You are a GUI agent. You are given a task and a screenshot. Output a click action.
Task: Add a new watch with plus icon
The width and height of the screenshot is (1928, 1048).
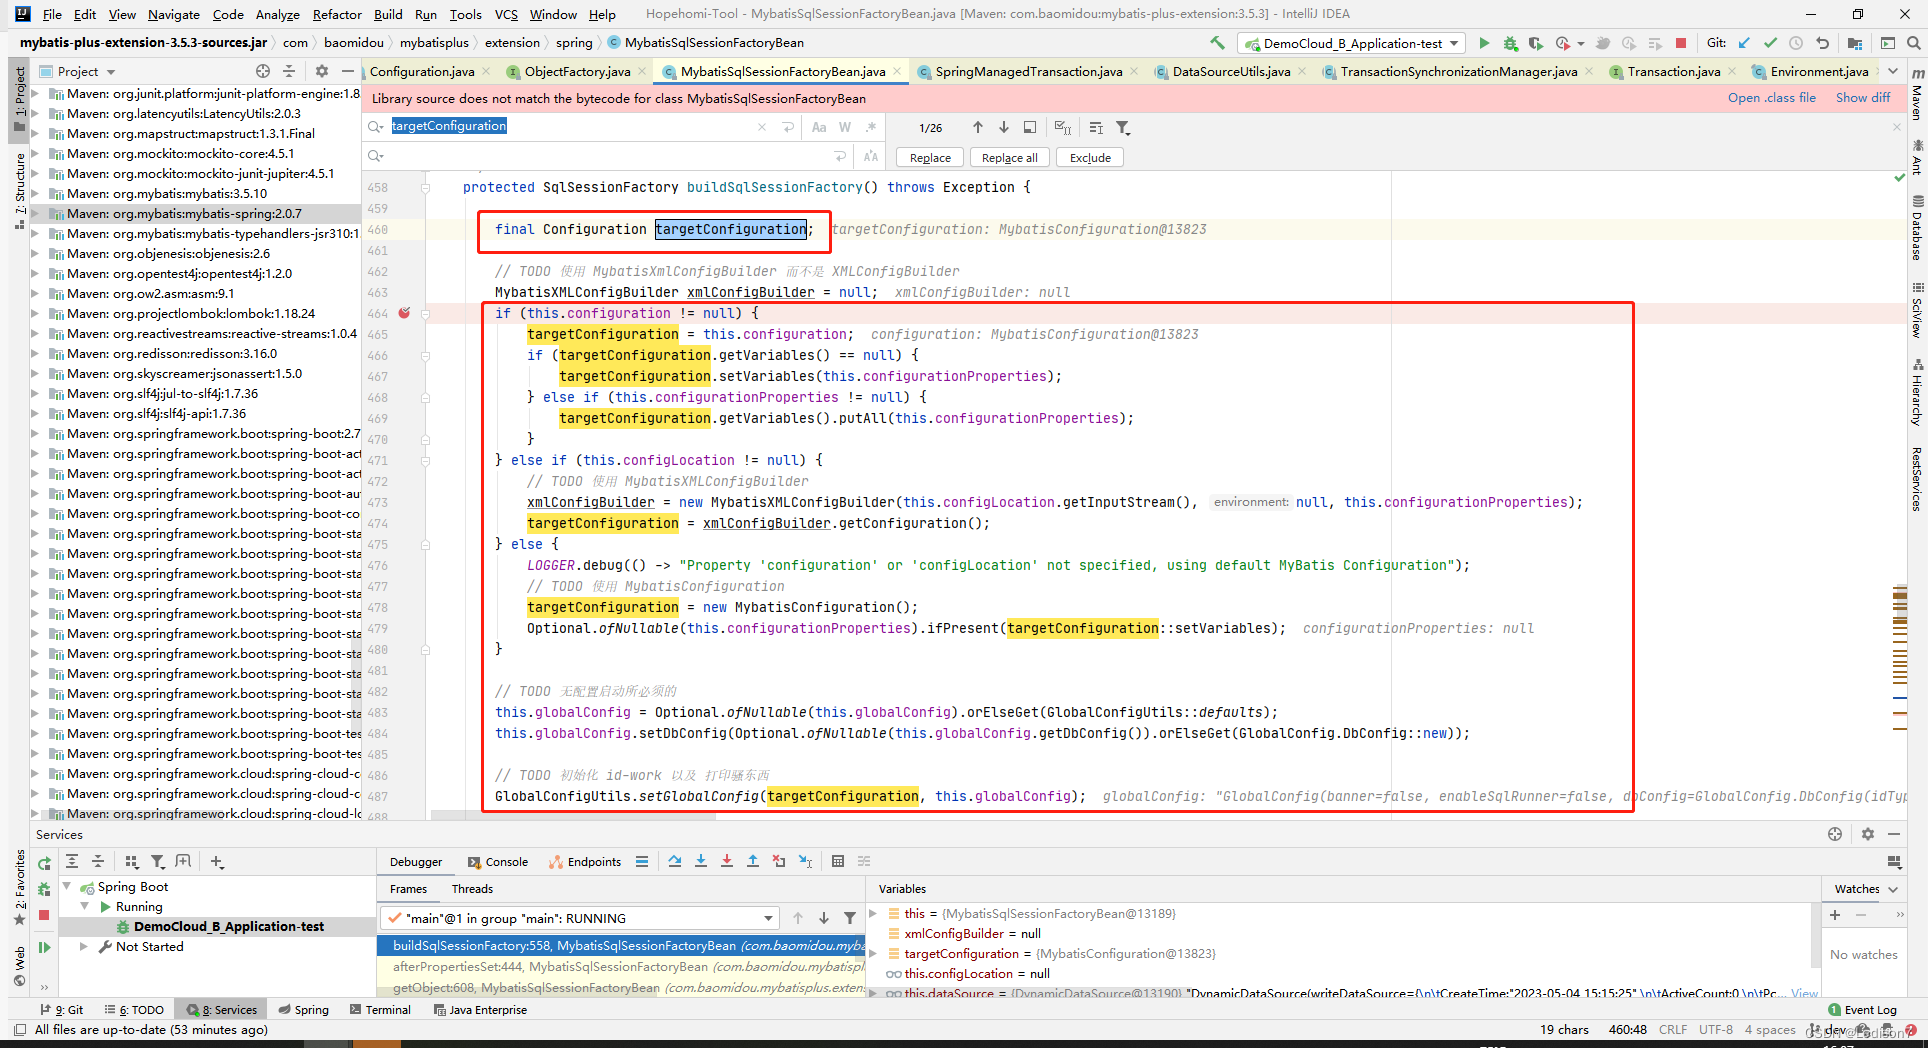(x=1835, y=915)
